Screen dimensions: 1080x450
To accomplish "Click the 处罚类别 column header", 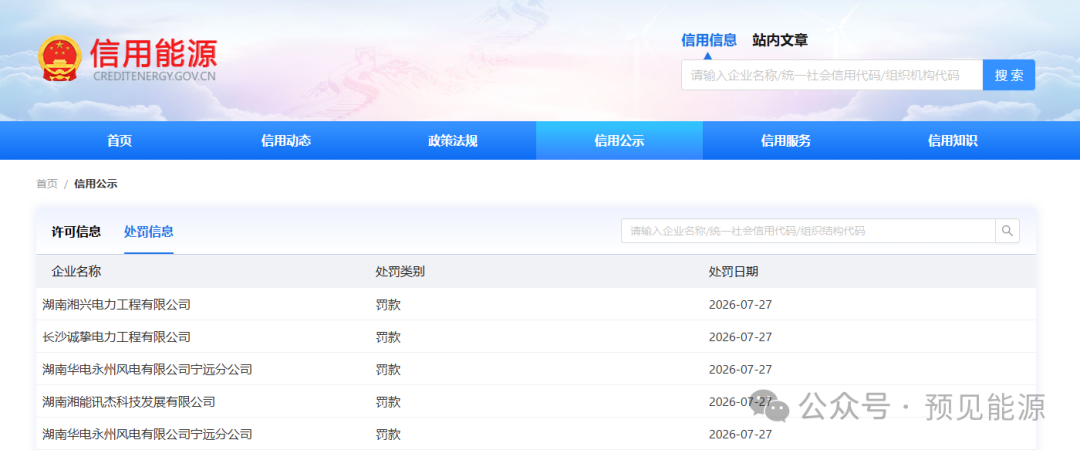I will point(400,272).
